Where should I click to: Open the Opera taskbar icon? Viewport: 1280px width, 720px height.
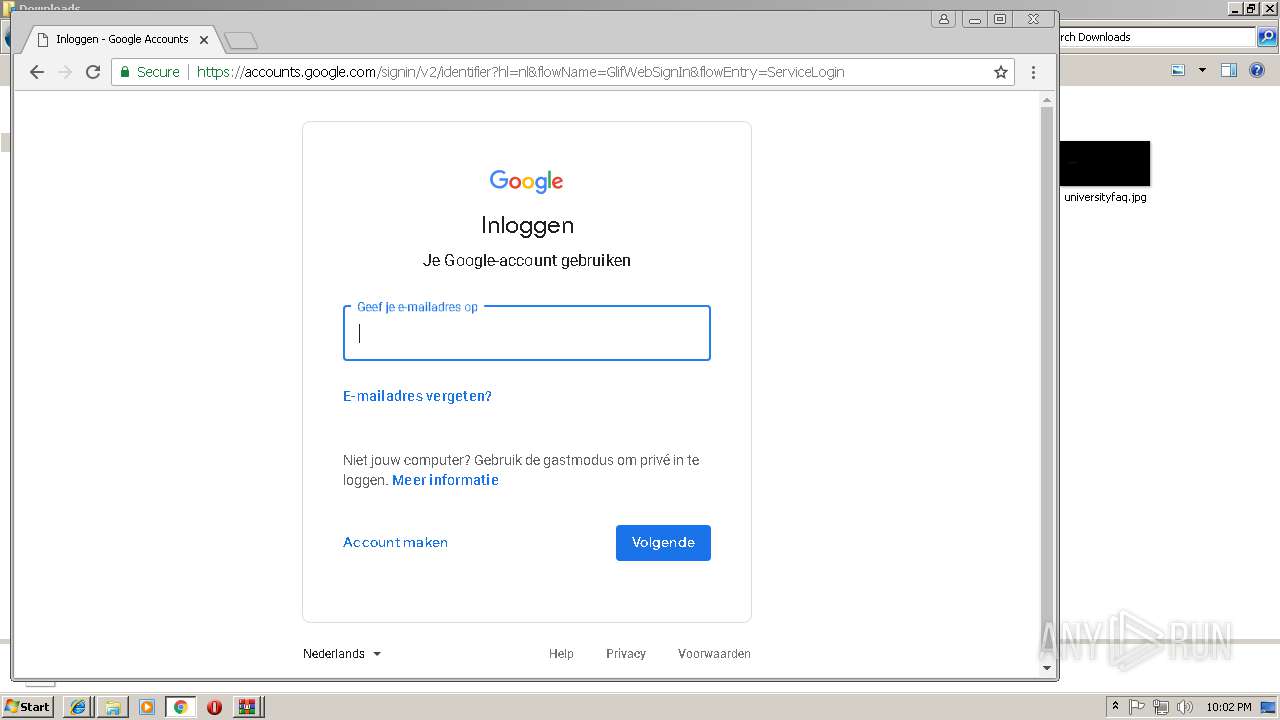point(214,707)
